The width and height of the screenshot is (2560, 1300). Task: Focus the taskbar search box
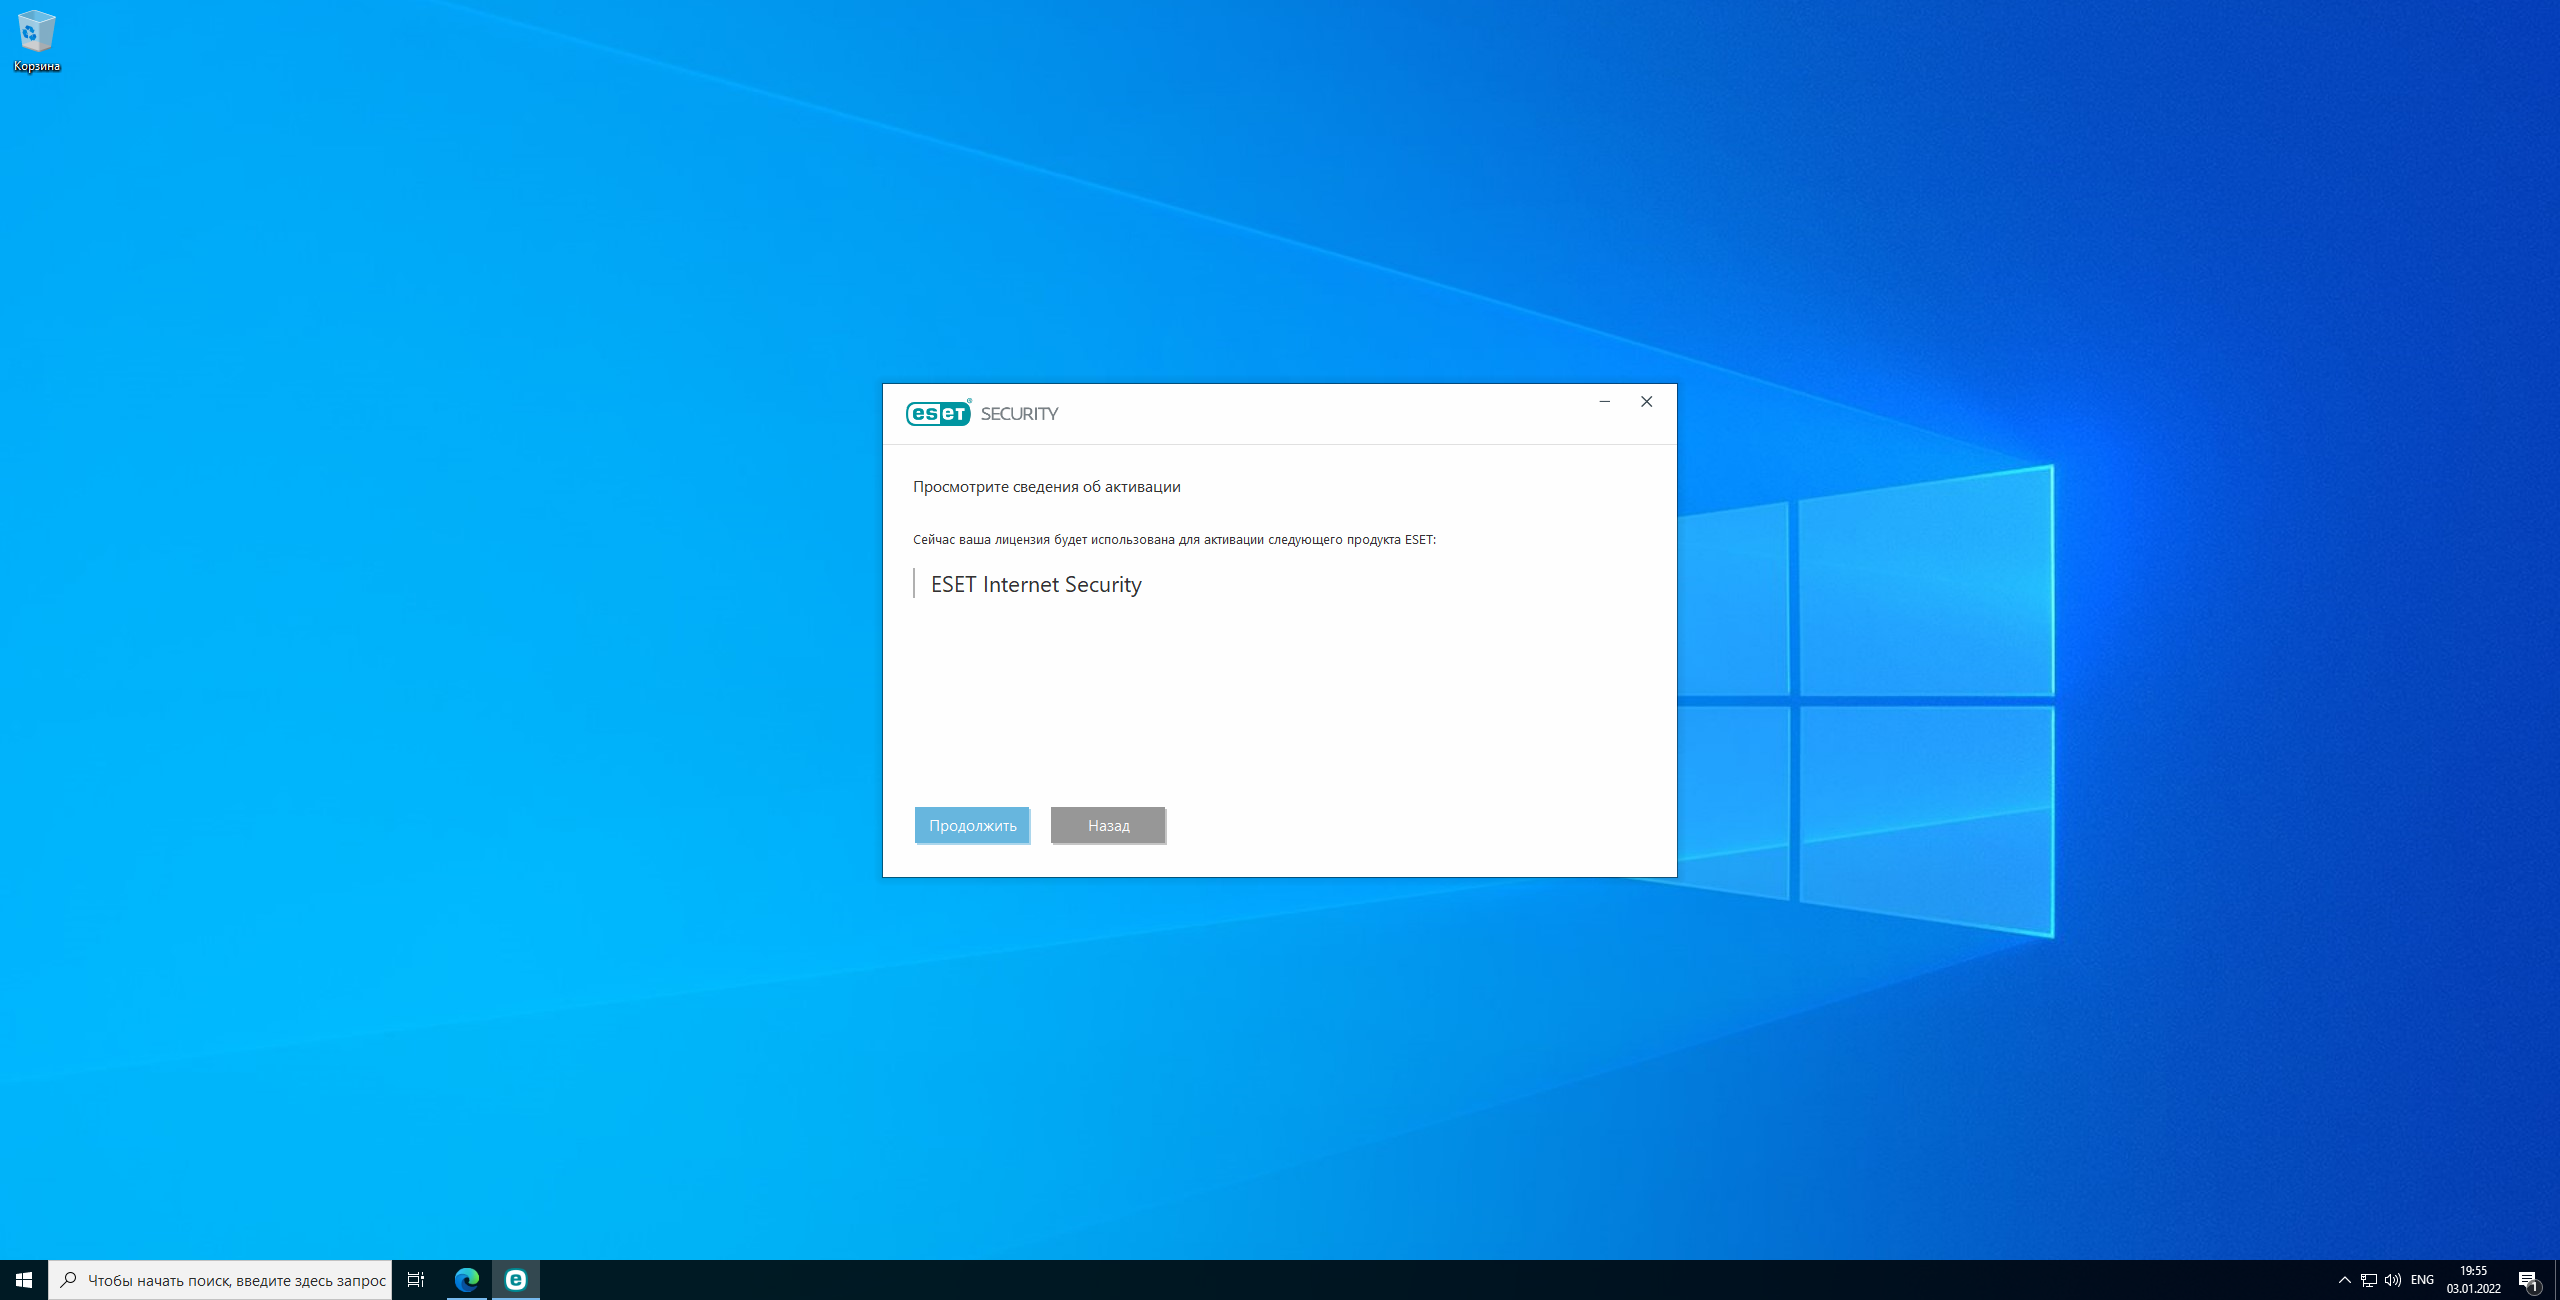click(x=220, y=1280)
